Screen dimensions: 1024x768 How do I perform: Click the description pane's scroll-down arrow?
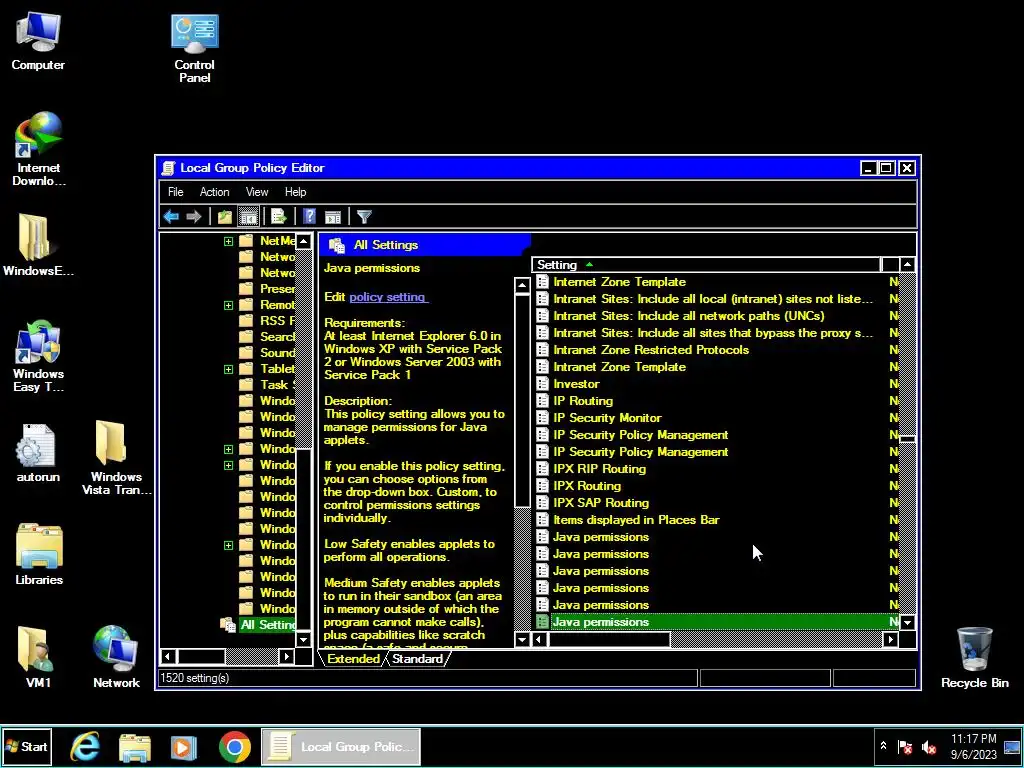[x=522, y=640]
